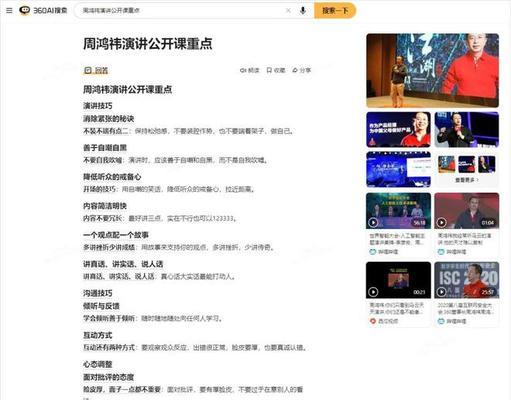Click the 搜索一下 search button
The width and height of the screenshot is (511, 400).
335,10
